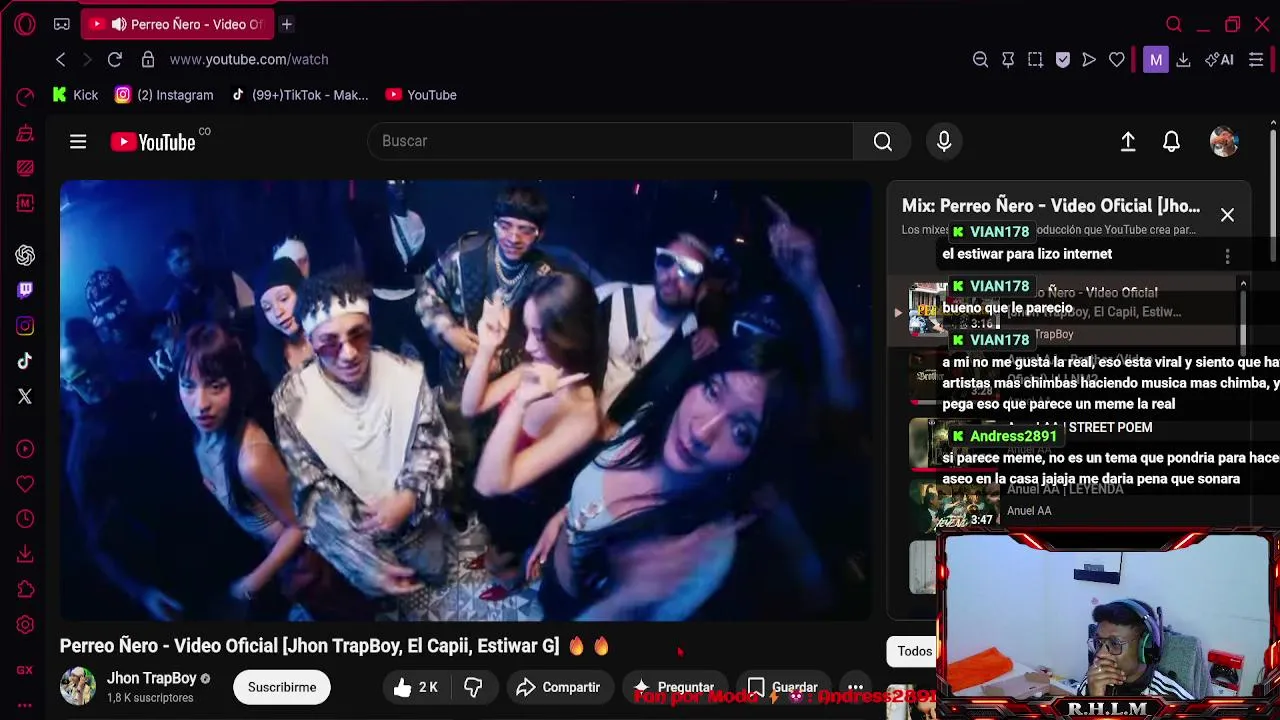Screen dimensions: 1280x720
Task: Open GX Corner icon in the sidebar
Action: coord(25,670)
